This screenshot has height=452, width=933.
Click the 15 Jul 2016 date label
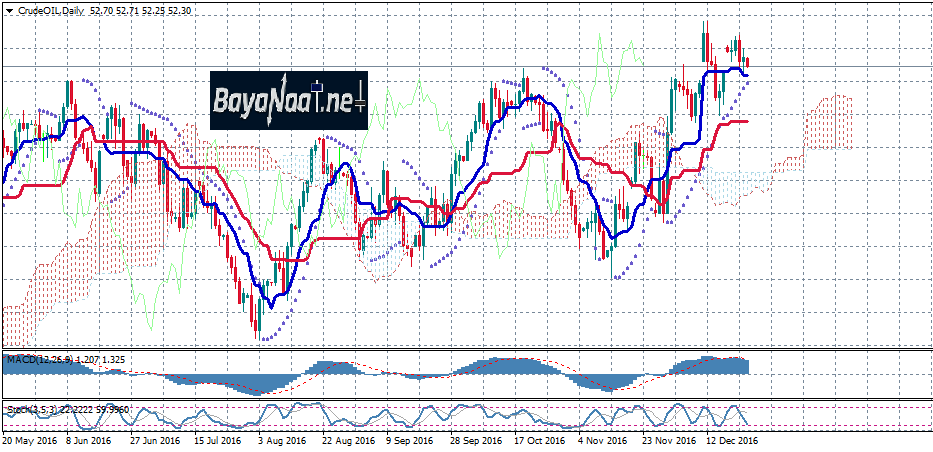point(219,440)
